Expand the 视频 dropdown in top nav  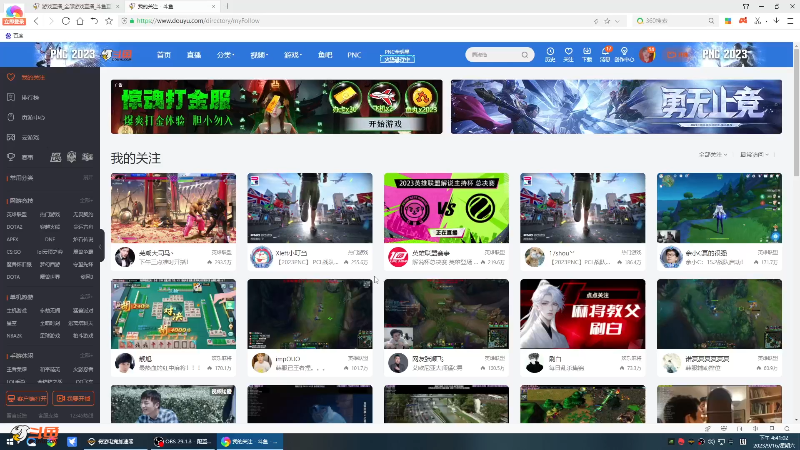pyautogui.click(x=259, y=55)
